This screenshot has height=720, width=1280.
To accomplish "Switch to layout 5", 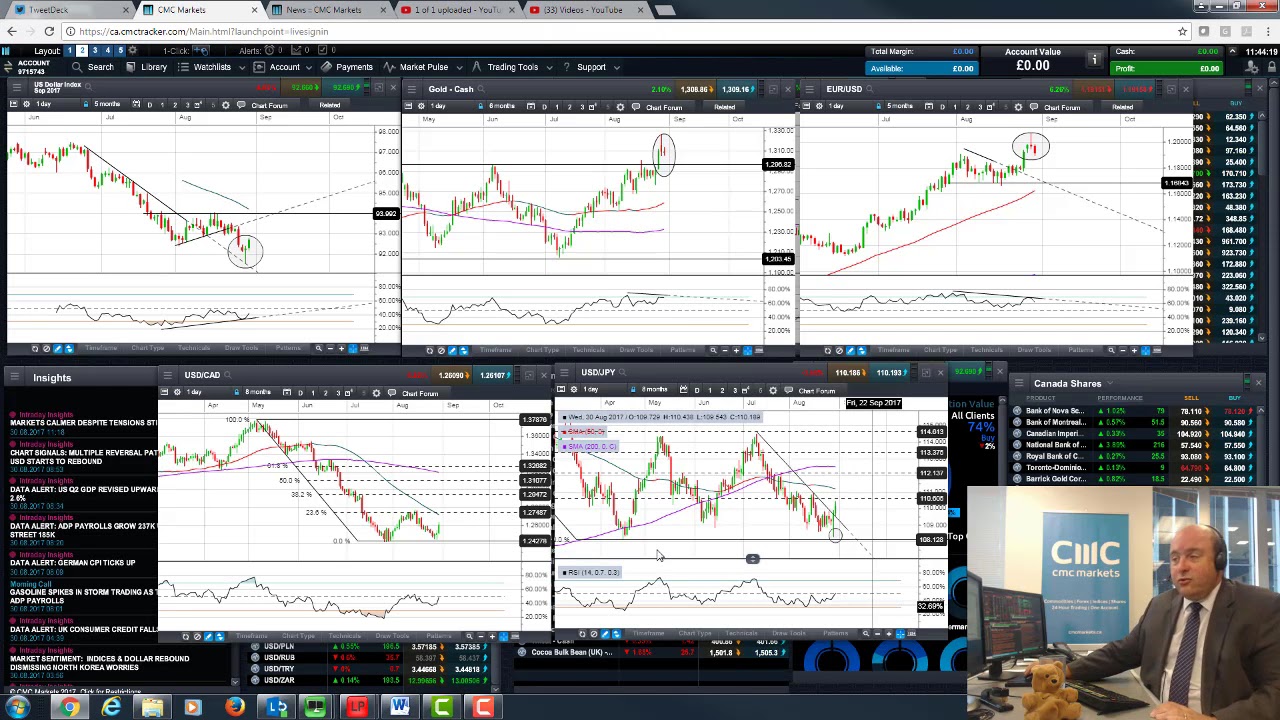I will [x=121, y=51].
